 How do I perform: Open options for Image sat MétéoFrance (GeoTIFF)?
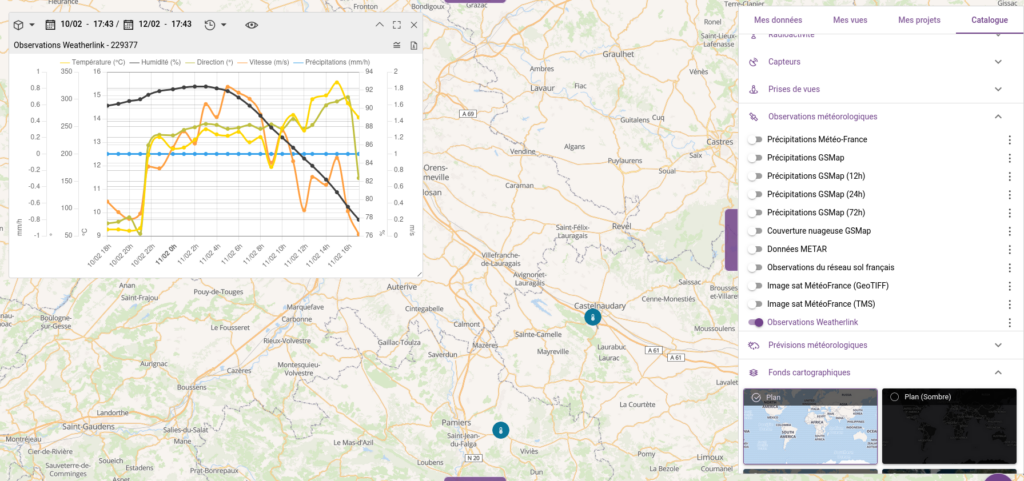point(1010,286)
